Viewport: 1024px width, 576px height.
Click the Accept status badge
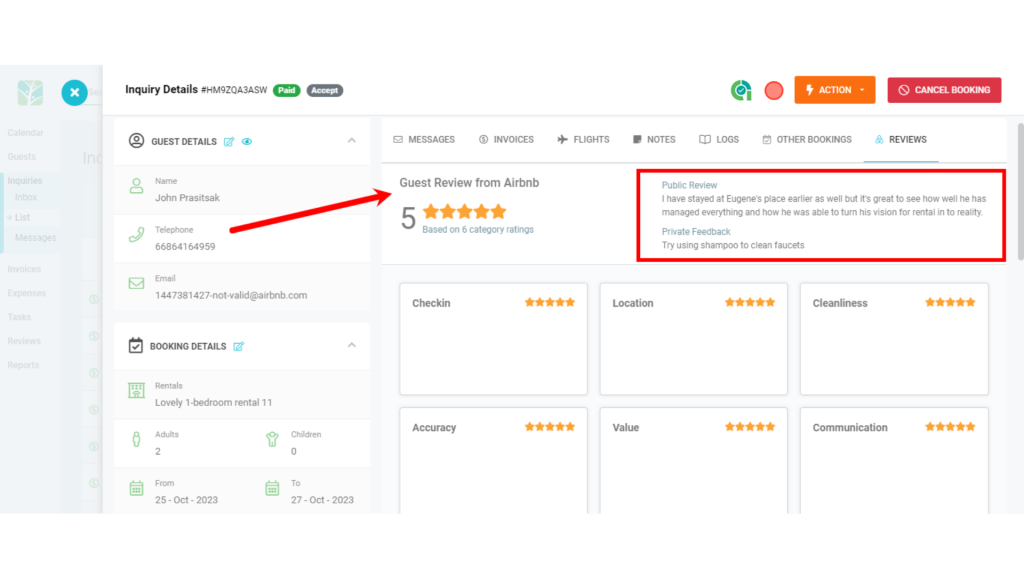[325, 90]
